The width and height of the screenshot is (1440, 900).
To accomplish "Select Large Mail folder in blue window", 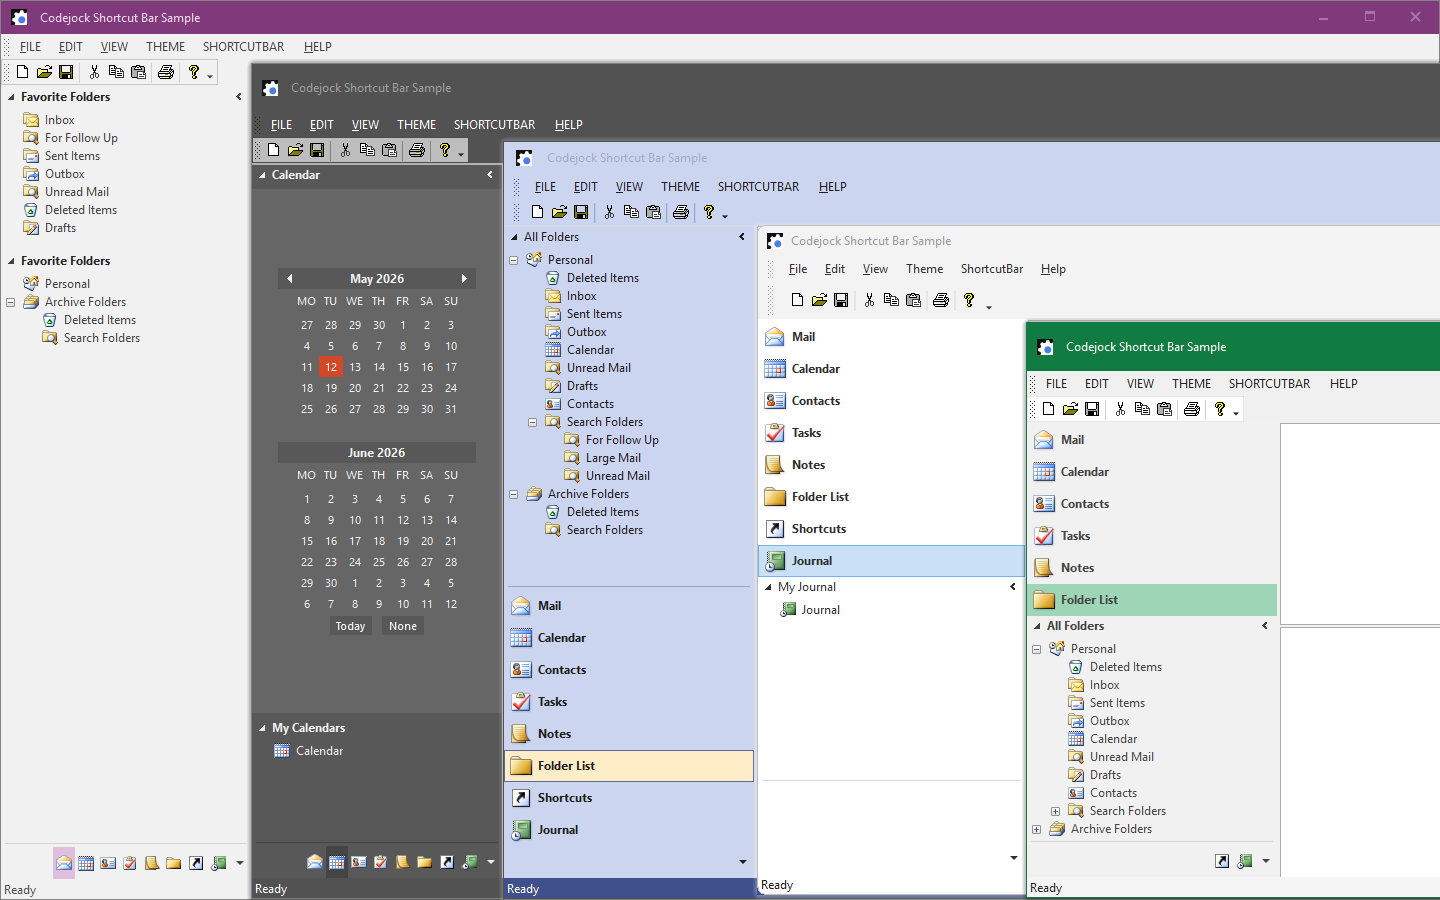I will click(x=613, y=458).
